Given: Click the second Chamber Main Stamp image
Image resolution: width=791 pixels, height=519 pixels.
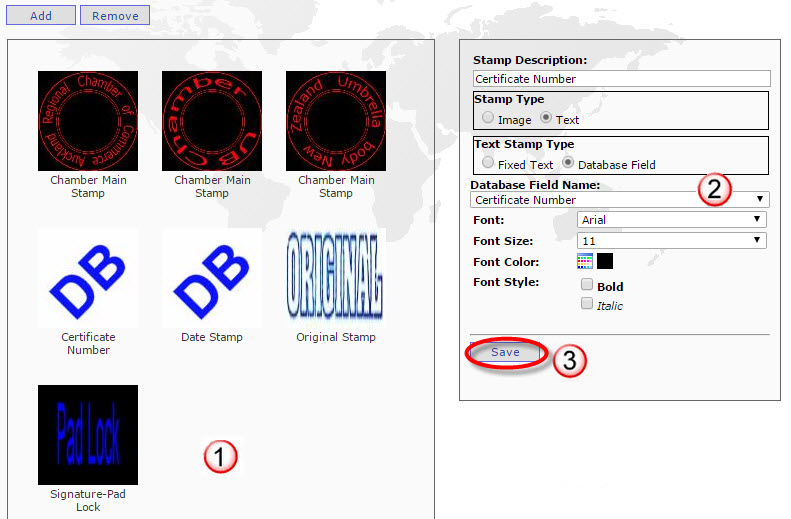Looking at the screenshot, I should pyautogui.click(x=212, y=120).
